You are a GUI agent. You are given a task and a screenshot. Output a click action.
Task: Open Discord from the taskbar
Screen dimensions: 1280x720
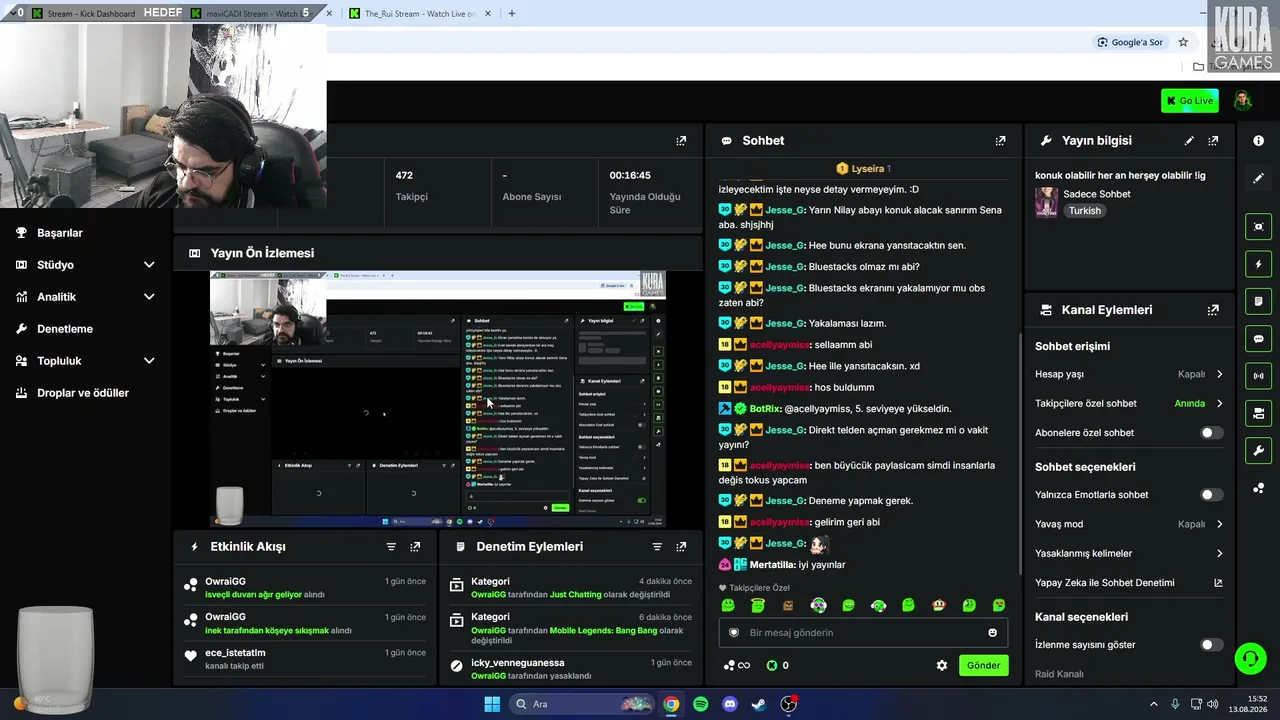(730, 704)
